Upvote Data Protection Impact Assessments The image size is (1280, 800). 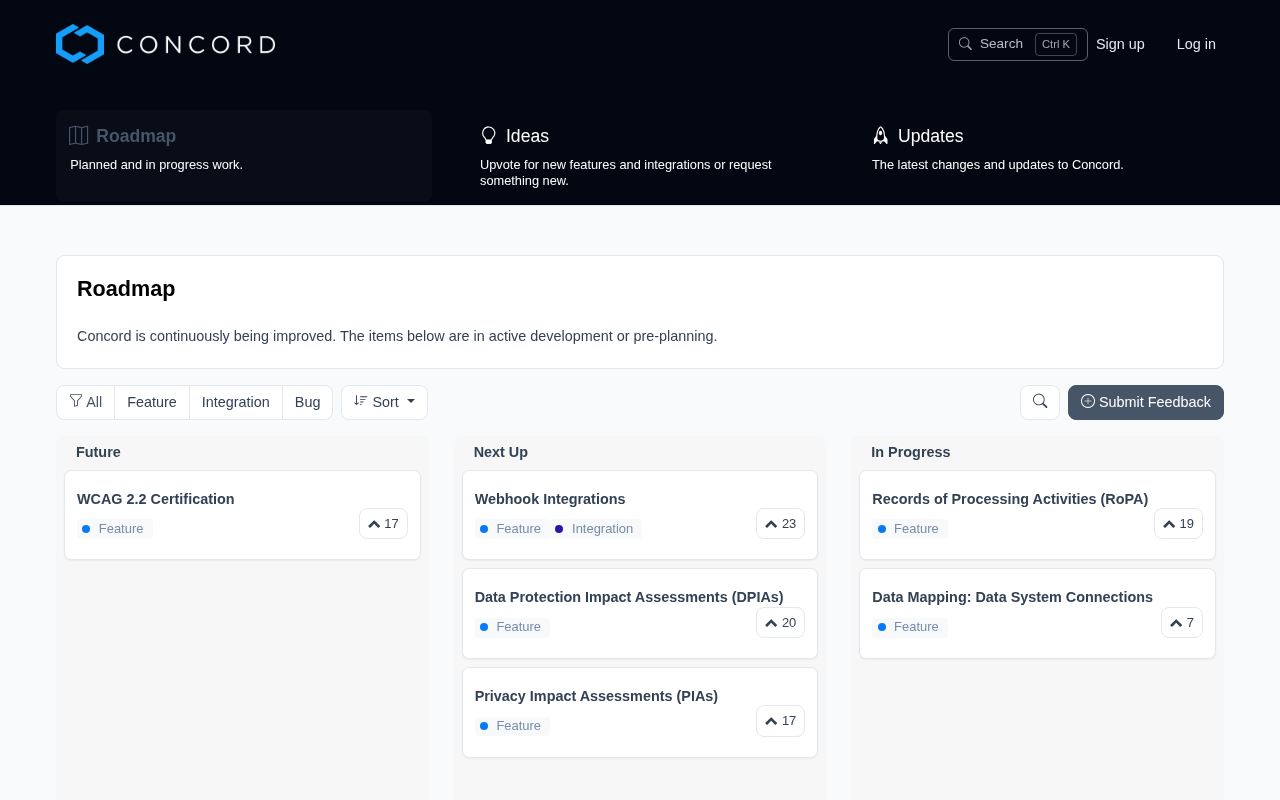click(x=780, y=623)
